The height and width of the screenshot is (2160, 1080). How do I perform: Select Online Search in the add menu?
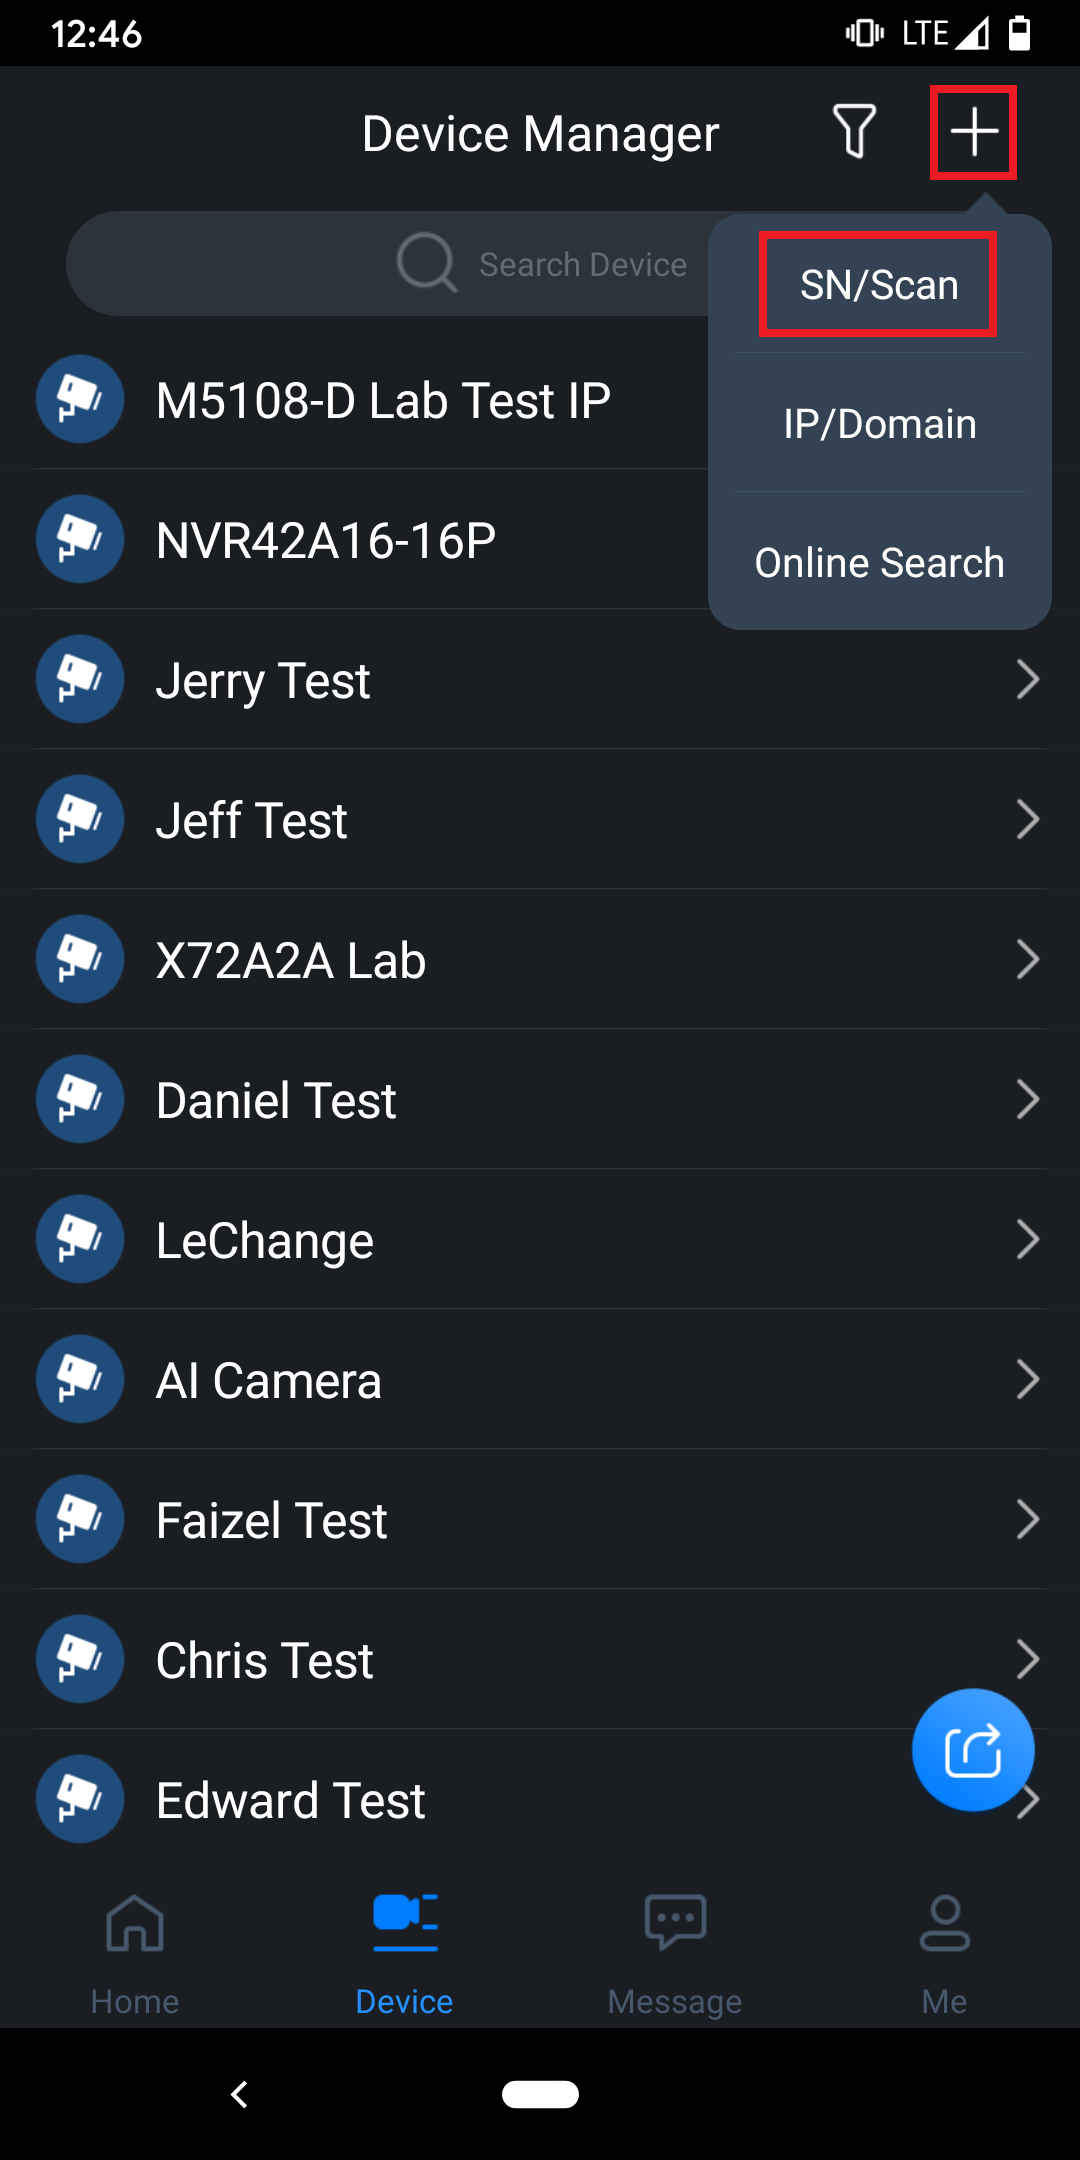pos(879,563)
